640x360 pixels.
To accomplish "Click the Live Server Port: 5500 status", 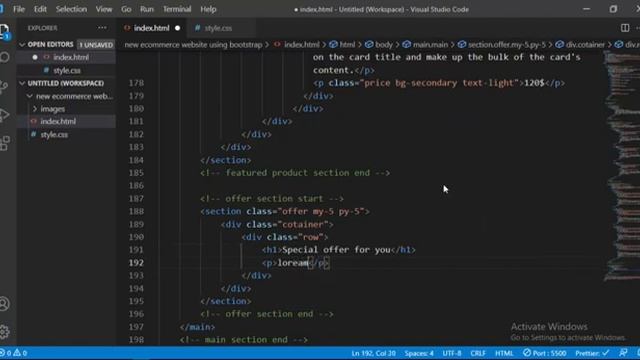I will click(x=544, y=353).
